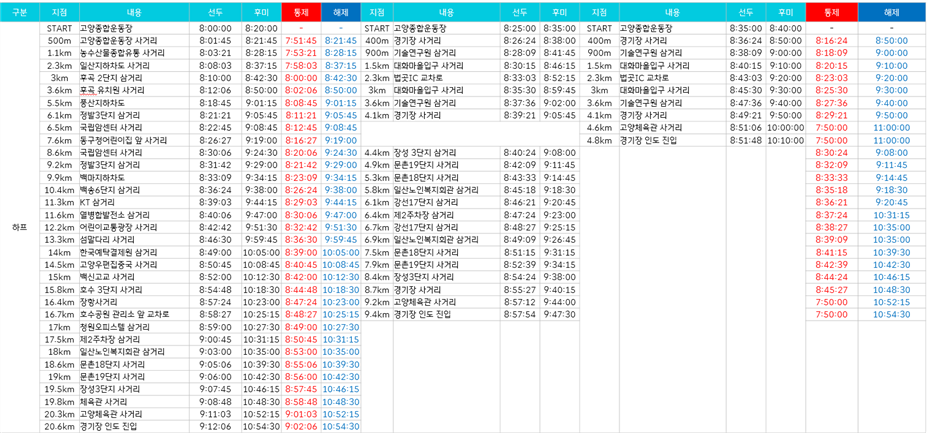Select the 11:00:00 release time in 4.6km row

click(892, 127)
